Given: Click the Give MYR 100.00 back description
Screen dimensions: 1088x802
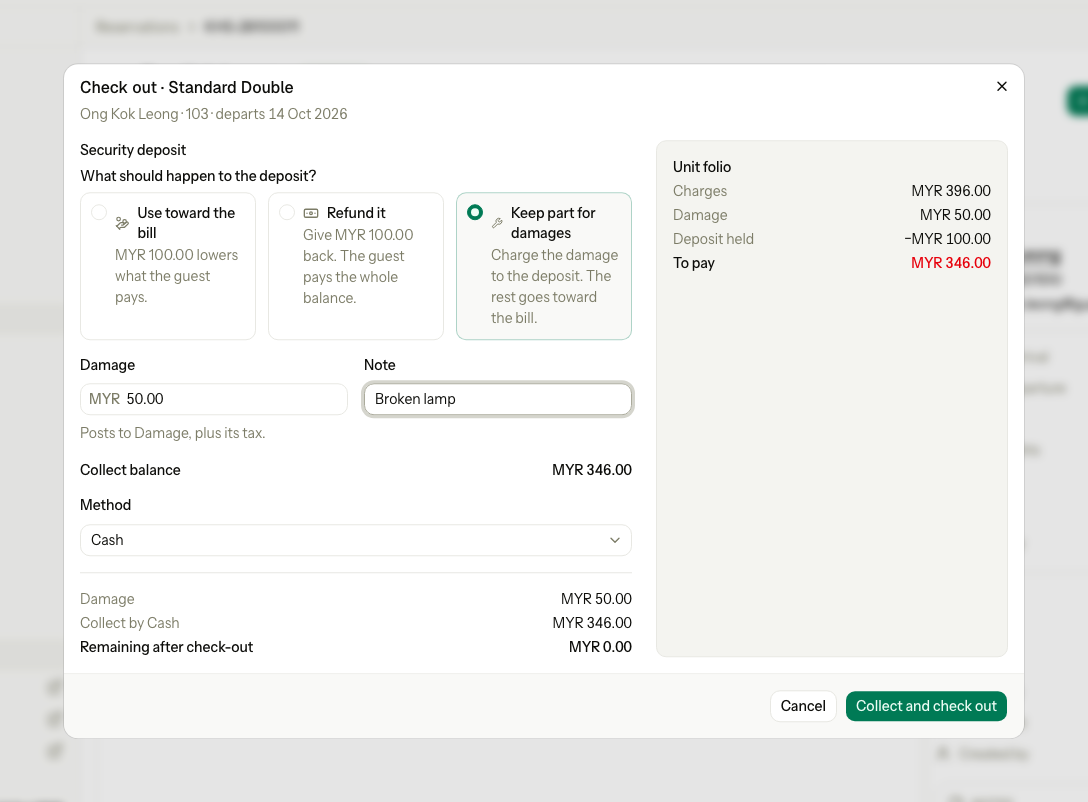Looking at the screenshot, I should tap(358, 266).
